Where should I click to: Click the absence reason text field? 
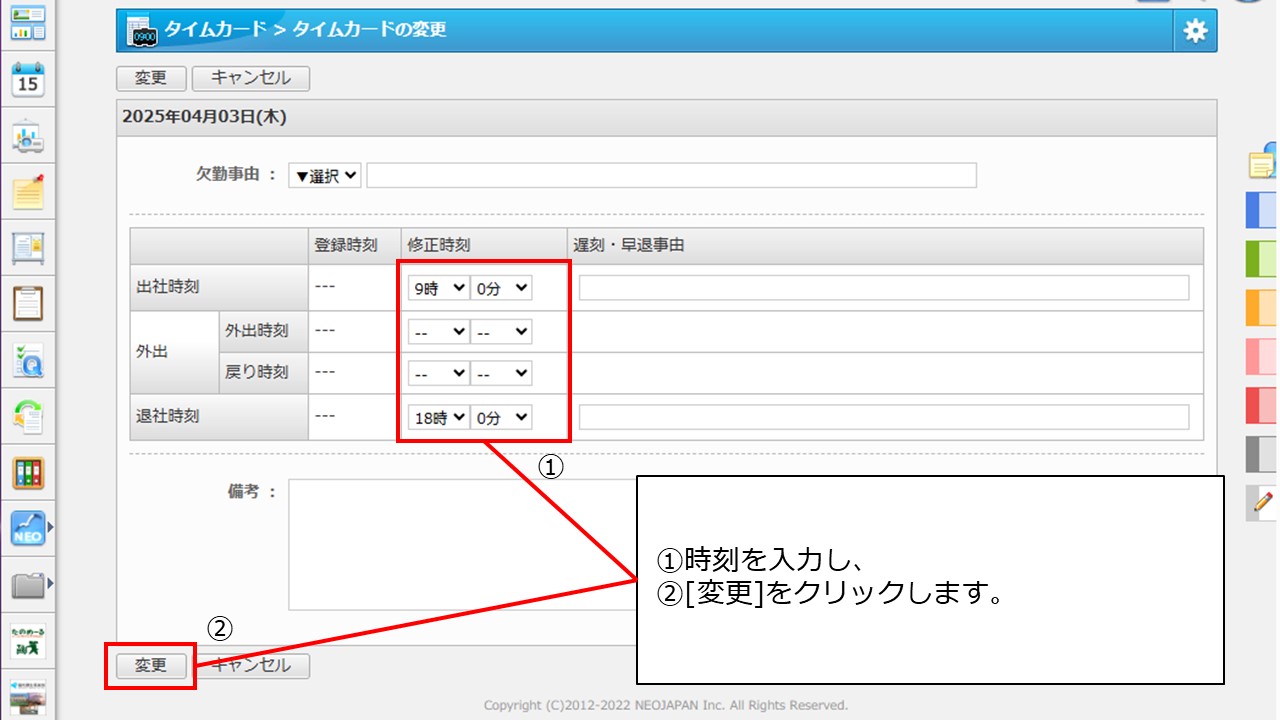[x=671, y=175]
